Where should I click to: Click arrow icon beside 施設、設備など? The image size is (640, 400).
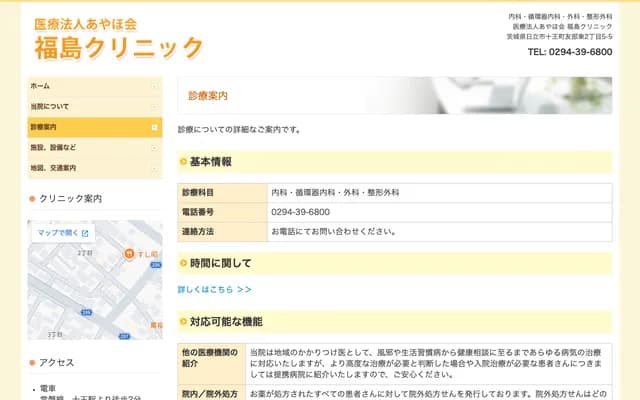[154, 148]
